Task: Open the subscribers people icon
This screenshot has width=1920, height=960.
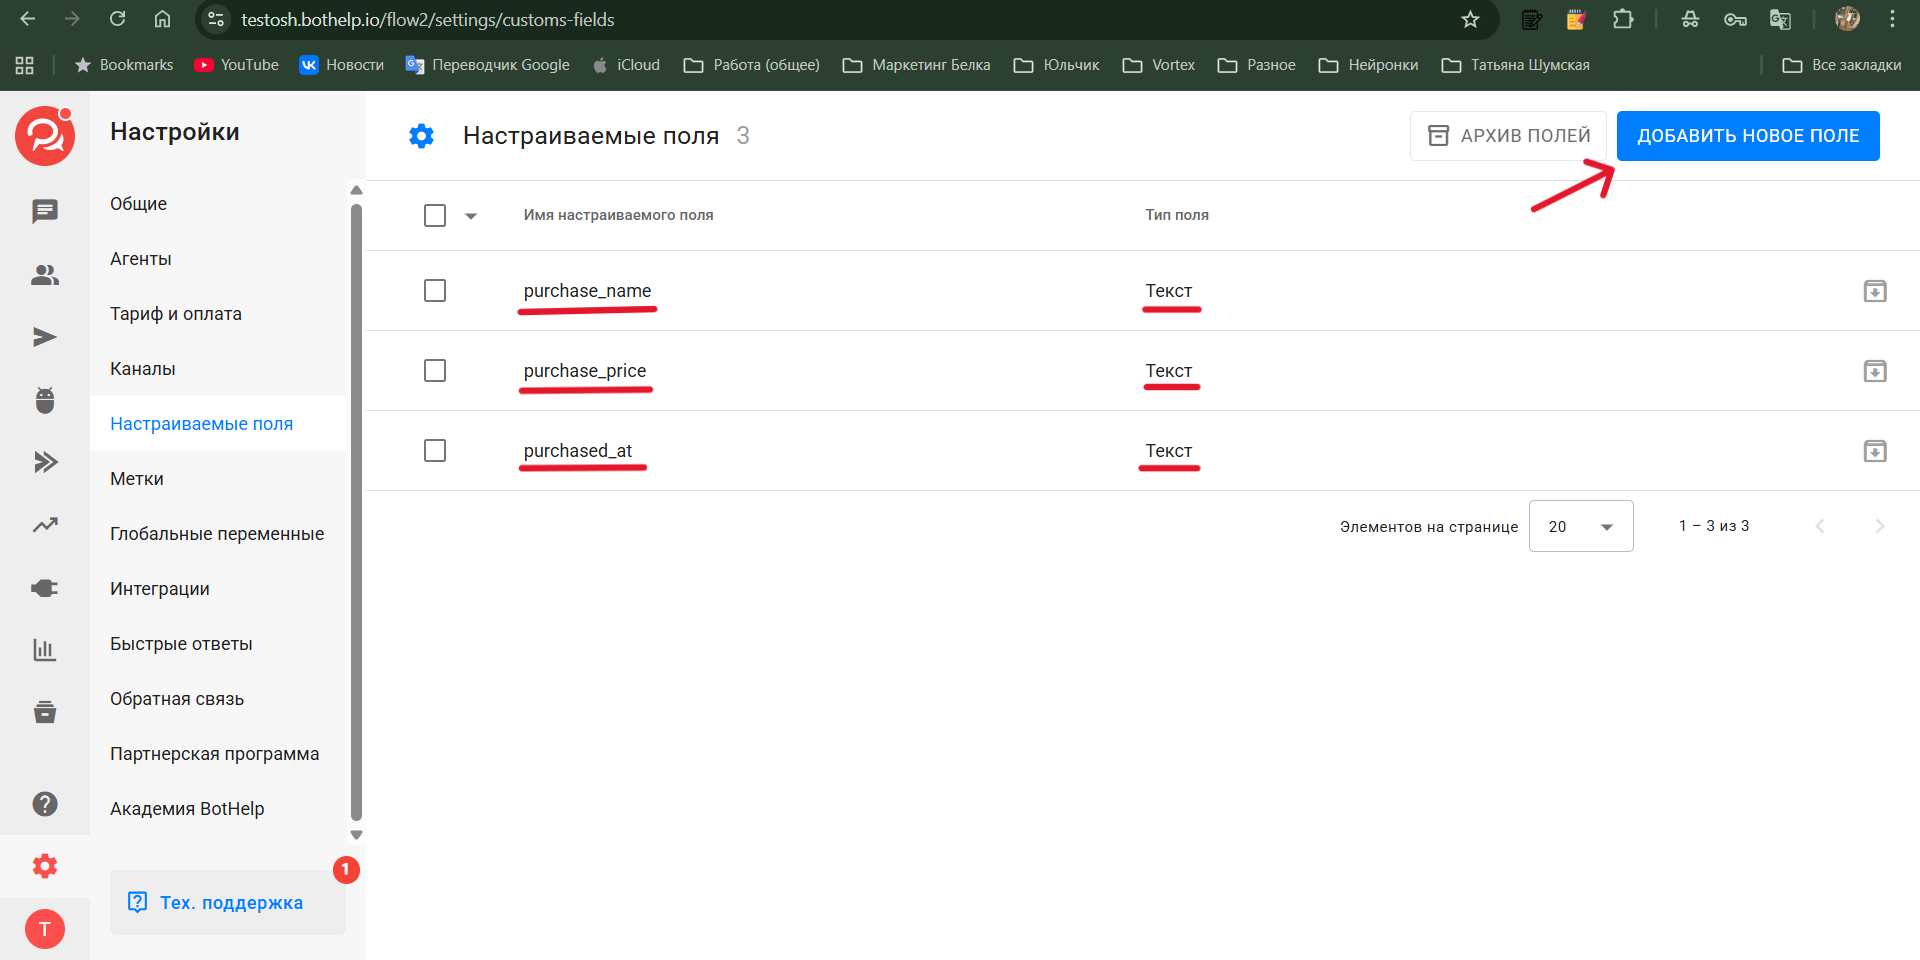Action: coord(45,275)
